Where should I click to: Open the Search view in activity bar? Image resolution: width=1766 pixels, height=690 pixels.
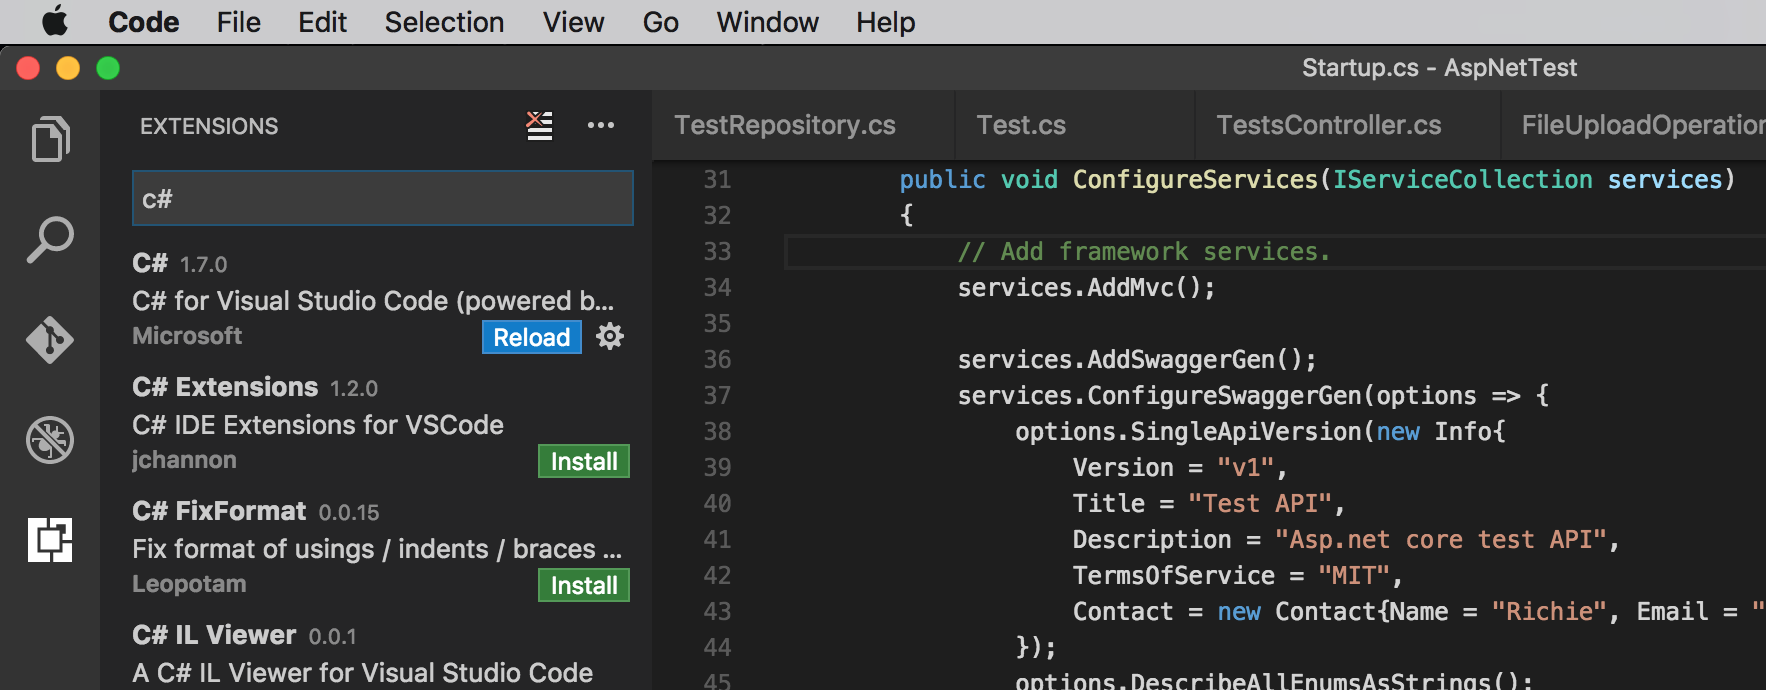tap(50, 240)
